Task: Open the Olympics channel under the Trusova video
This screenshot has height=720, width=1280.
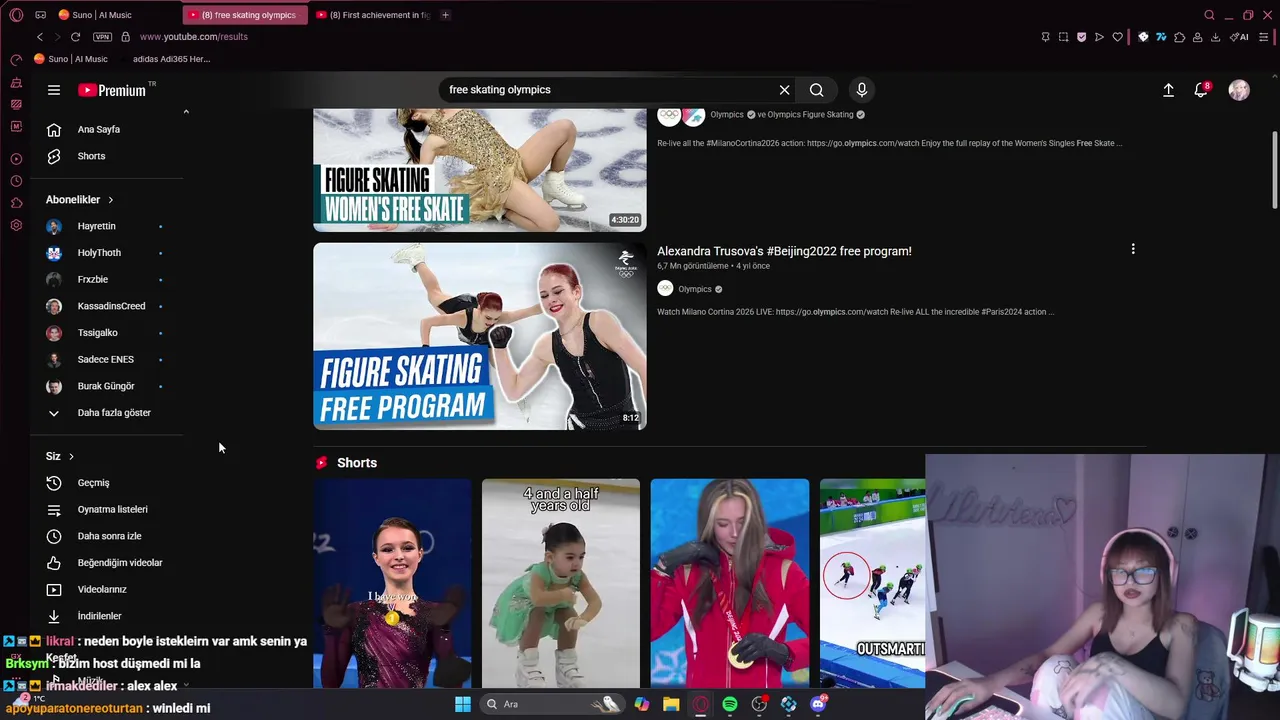Action: 695,289
